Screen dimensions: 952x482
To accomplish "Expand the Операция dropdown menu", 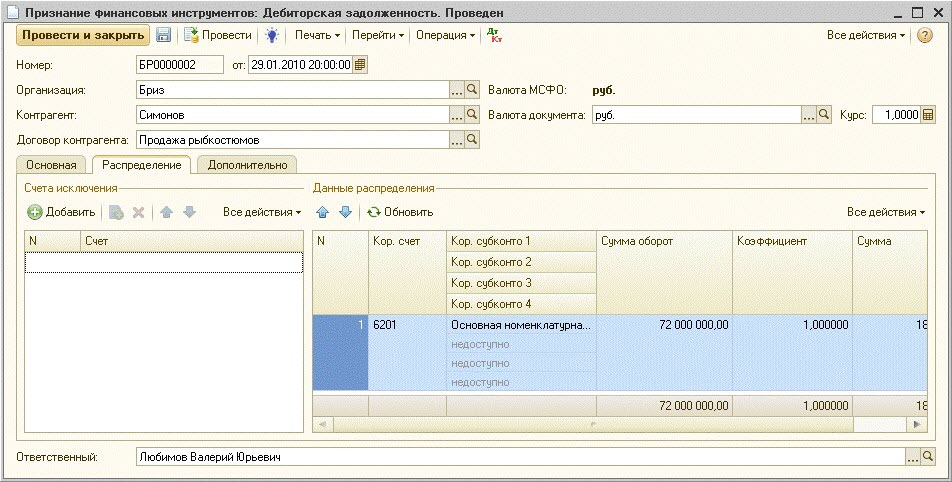I will pyautogui.click(x=445, y=35).
